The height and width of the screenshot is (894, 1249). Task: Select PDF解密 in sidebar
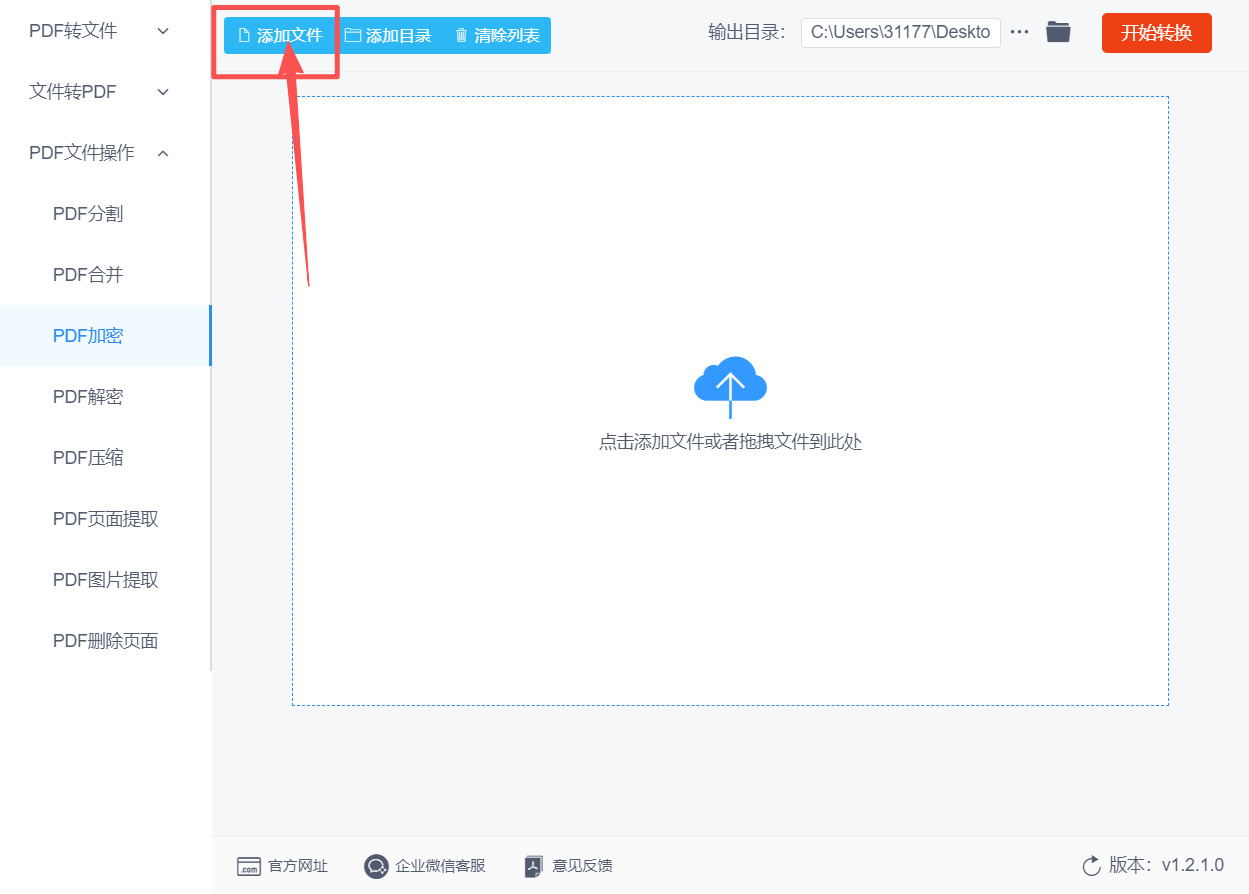(x=105, y=397)
